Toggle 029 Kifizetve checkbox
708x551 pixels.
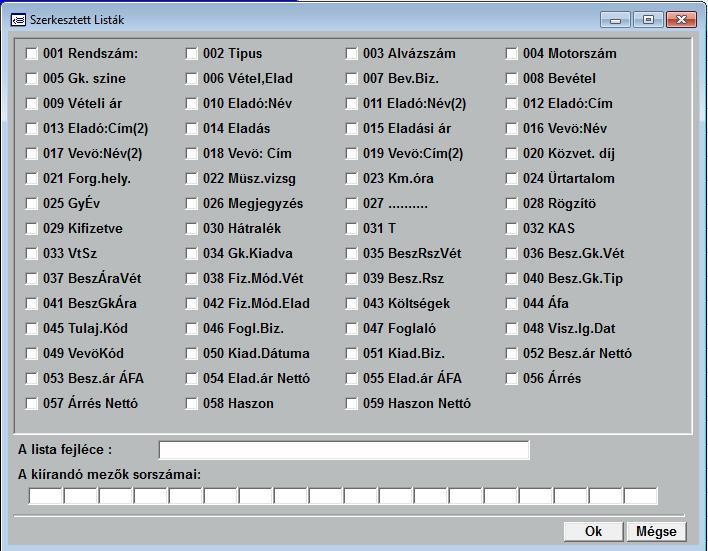(x=32, y=229)
